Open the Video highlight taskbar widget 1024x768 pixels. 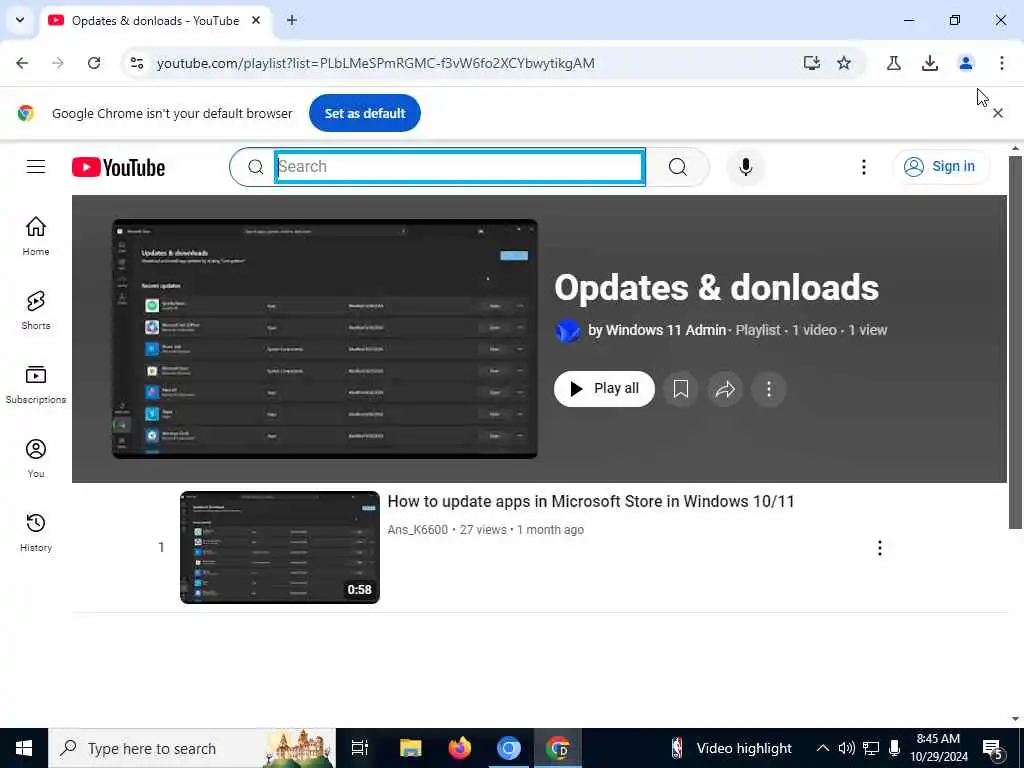(731, 748)
